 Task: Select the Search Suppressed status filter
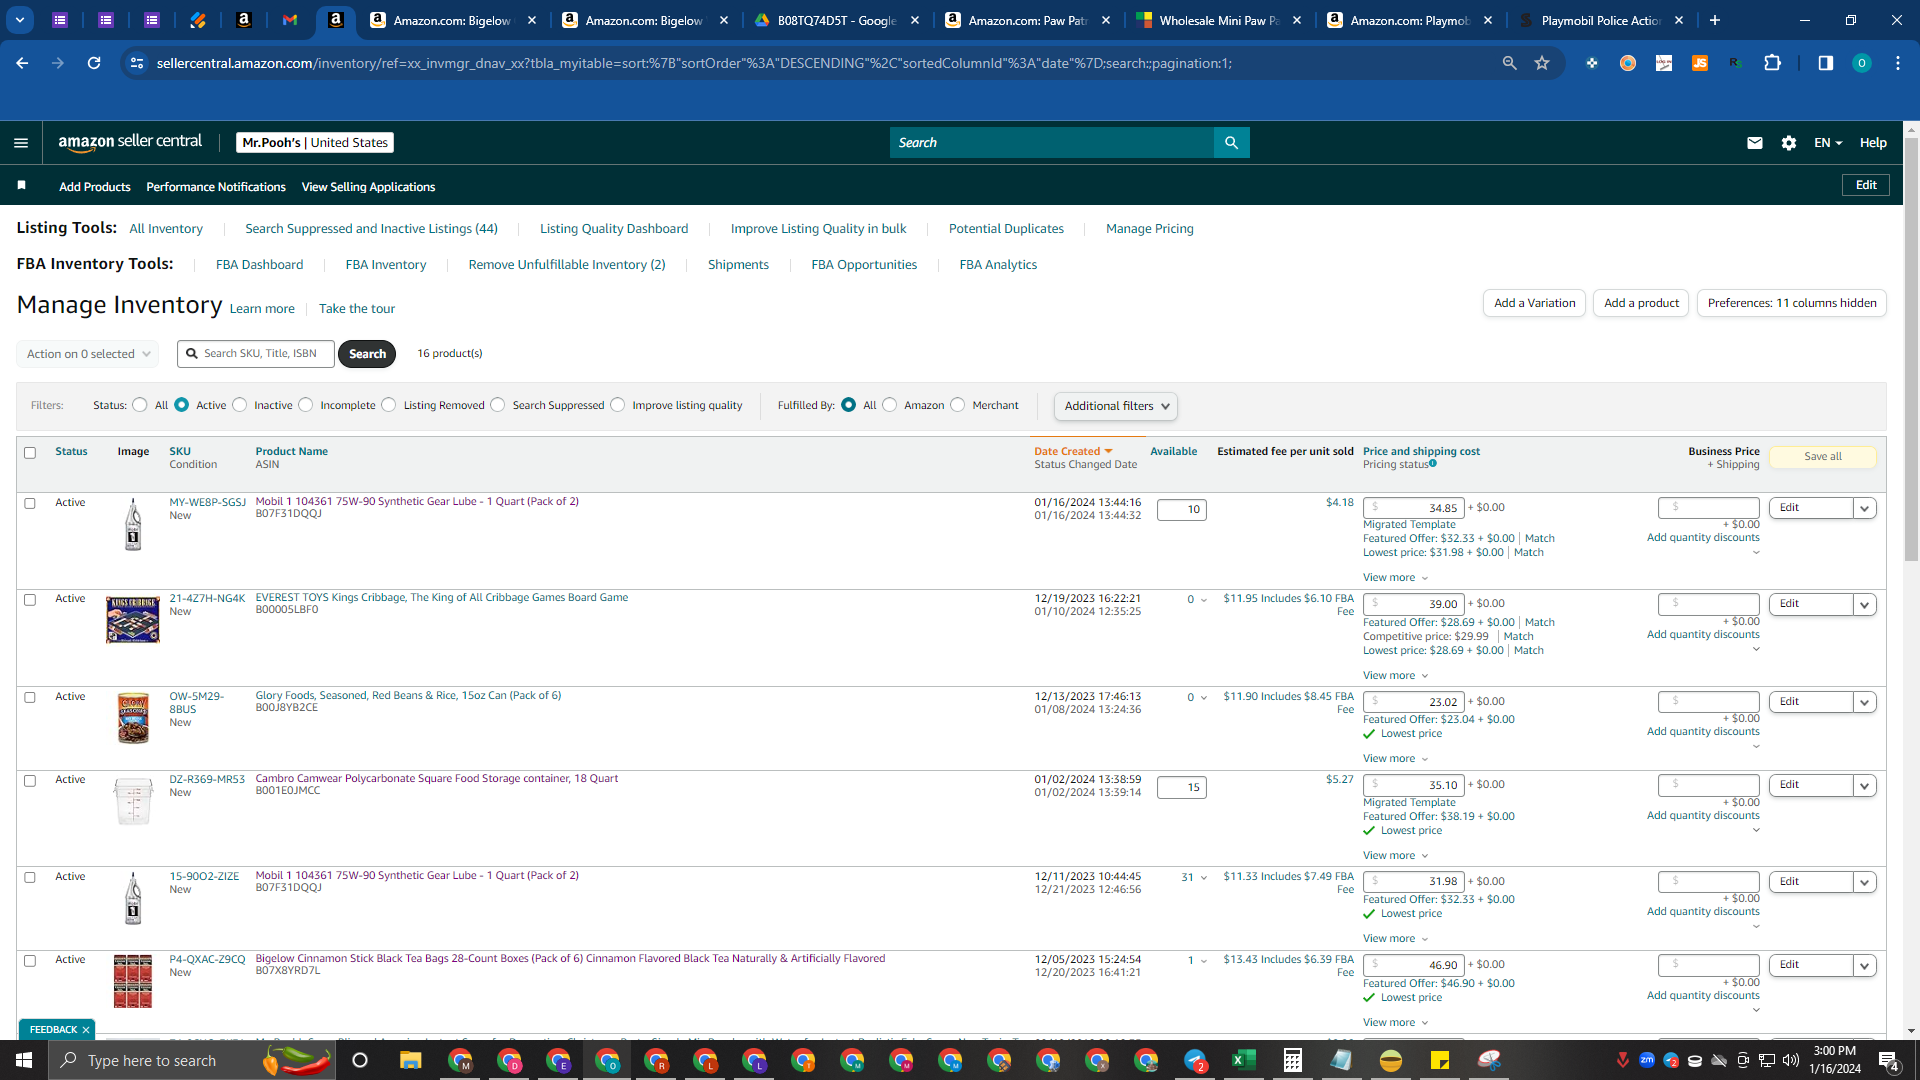[x=498, y=405]
